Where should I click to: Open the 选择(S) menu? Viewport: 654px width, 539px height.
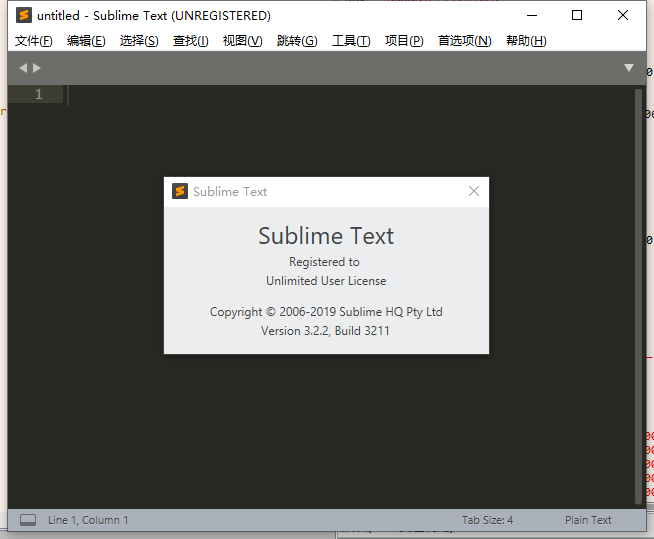[139, 41]
